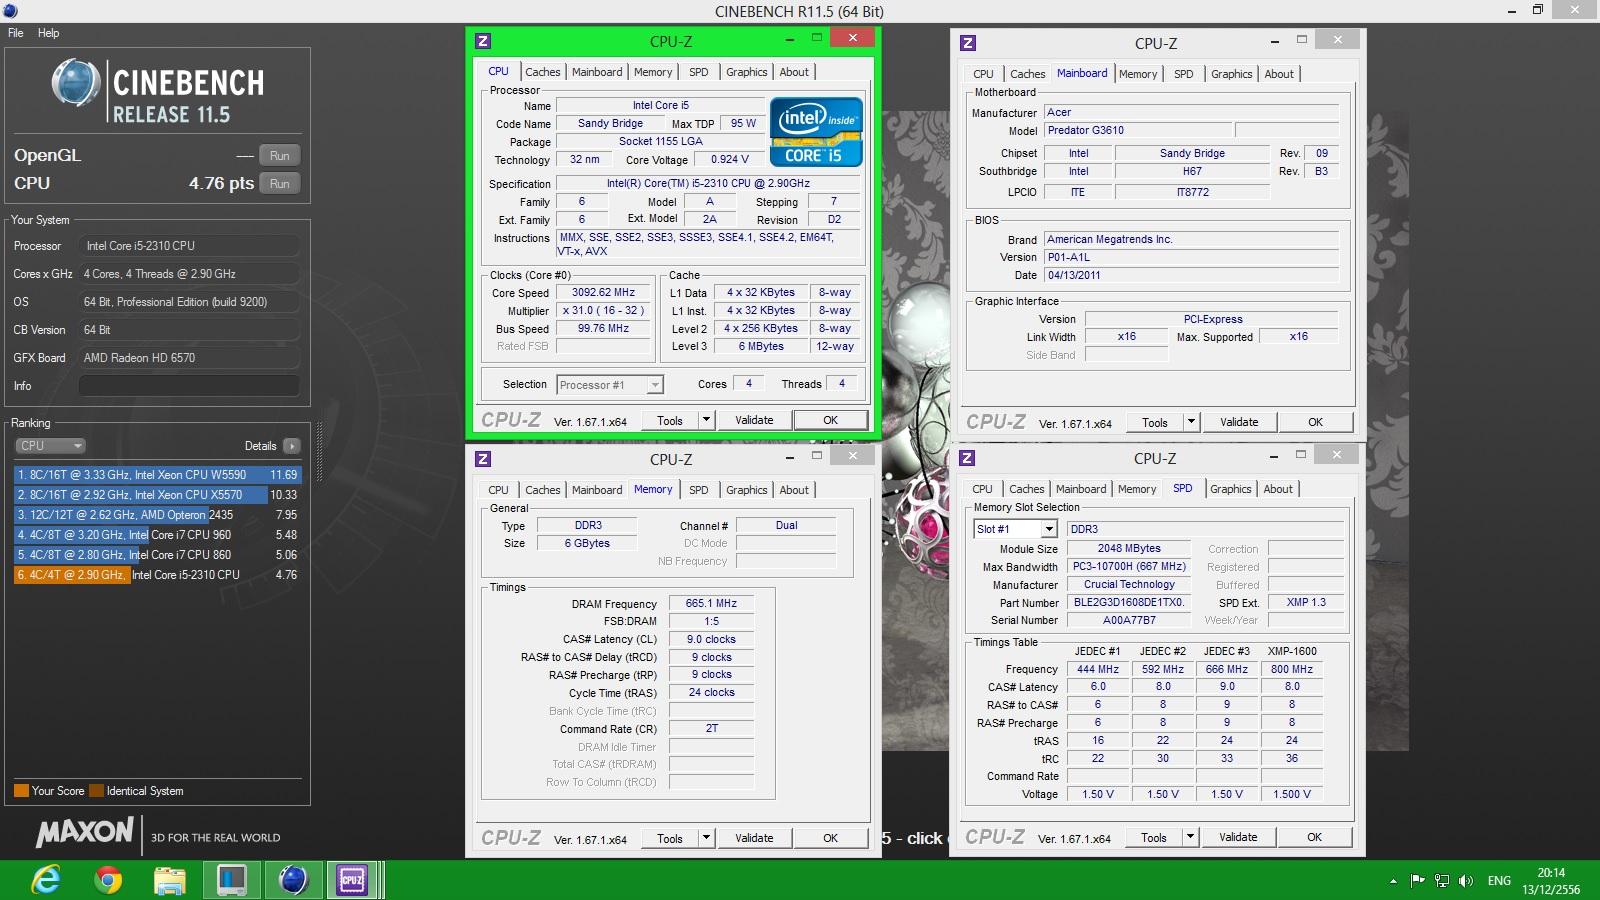
Task: Select the Core i5-2310 ranking row
Action: click(157, 575)
